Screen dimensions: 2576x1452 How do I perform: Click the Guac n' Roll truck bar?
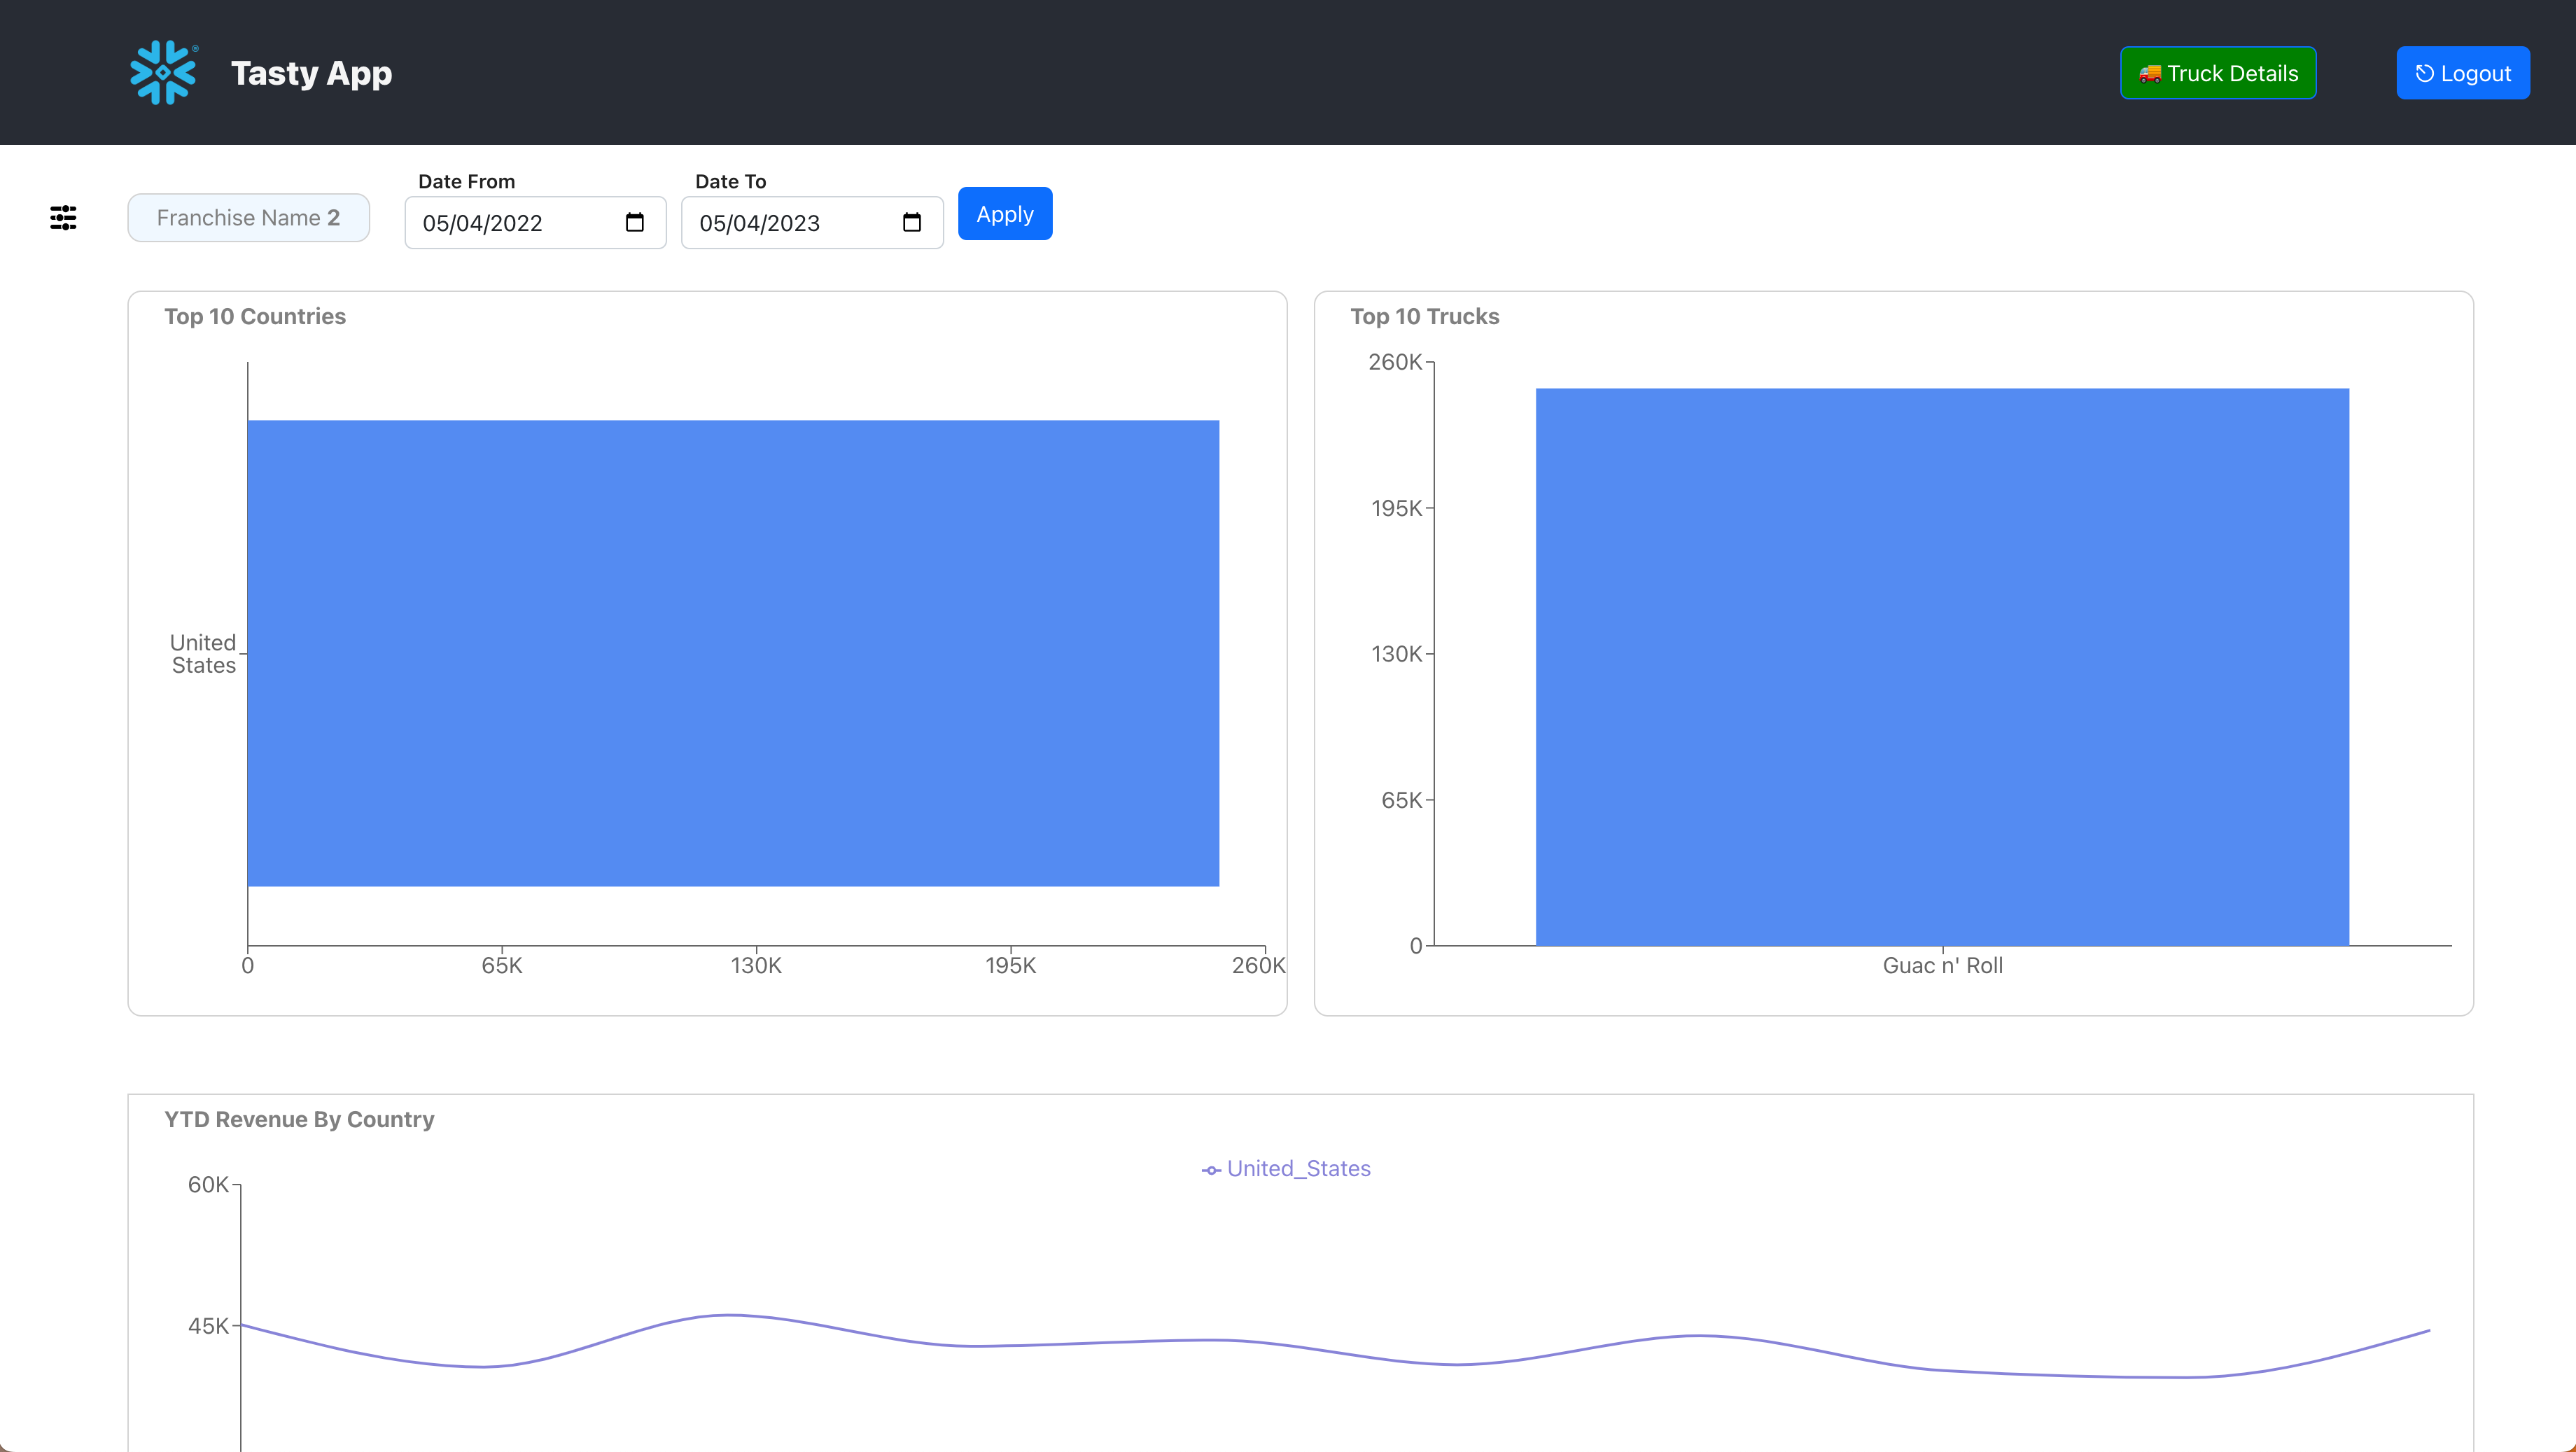(1942, 666)
